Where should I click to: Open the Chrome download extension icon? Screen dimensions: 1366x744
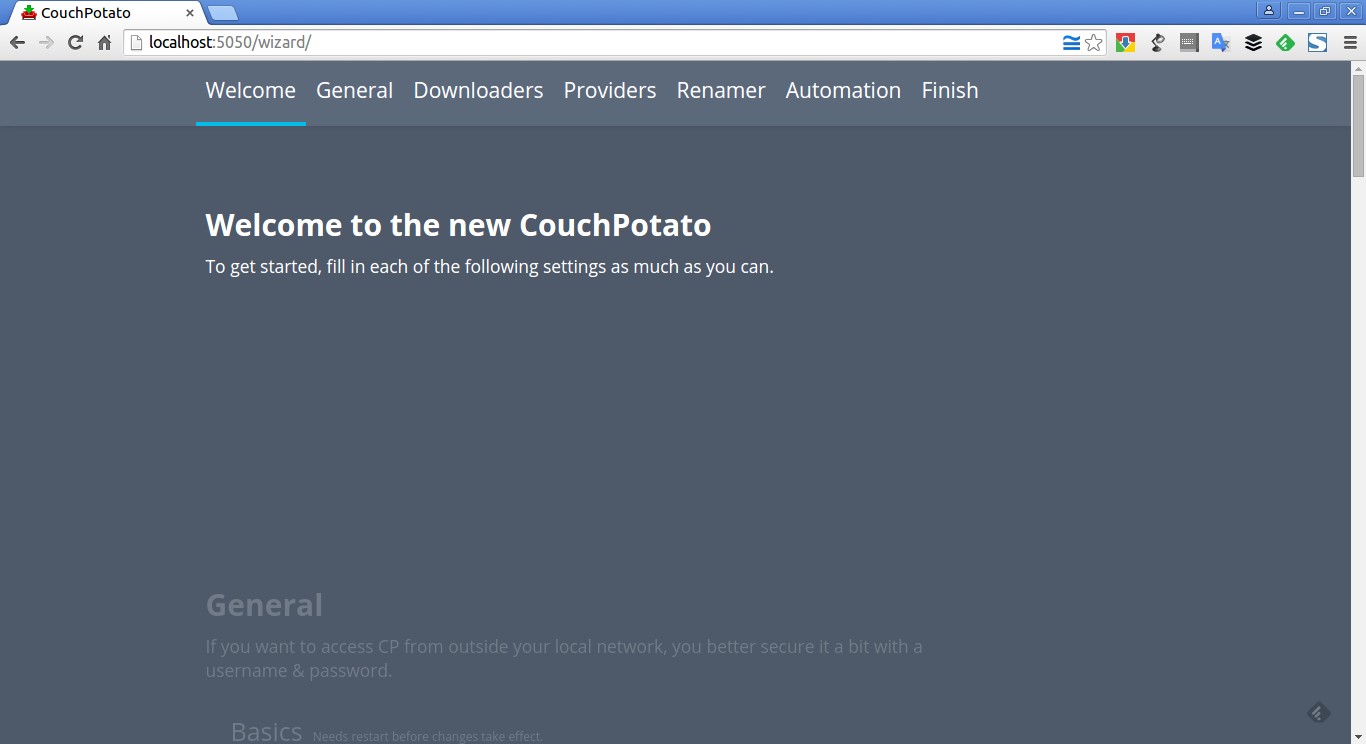tap(1126, 42)
